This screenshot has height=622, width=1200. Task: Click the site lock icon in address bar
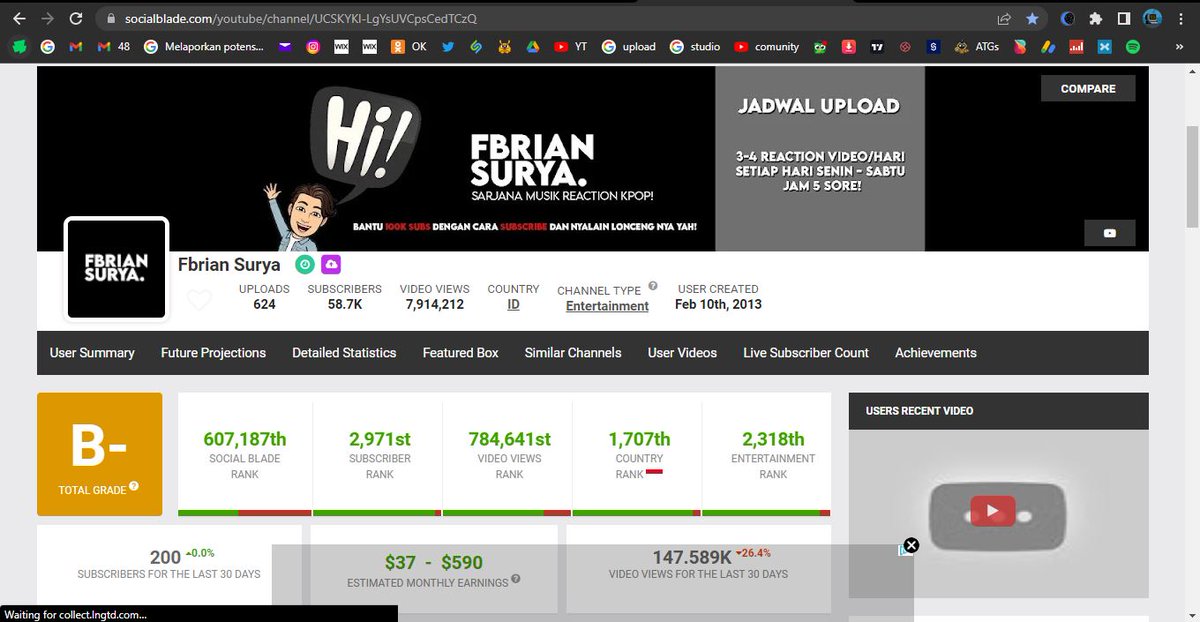(x=111, y=18)
